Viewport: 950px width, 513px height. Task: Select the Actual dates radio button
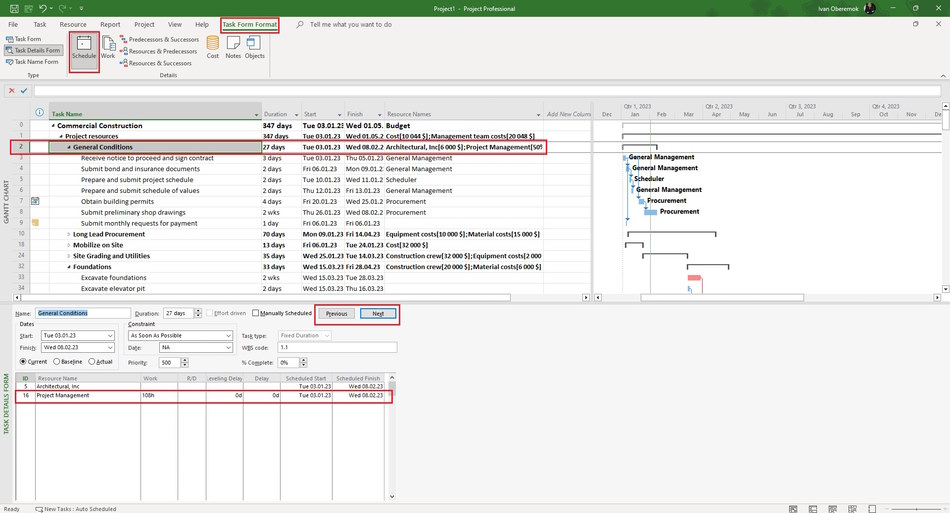pos(91,362)
